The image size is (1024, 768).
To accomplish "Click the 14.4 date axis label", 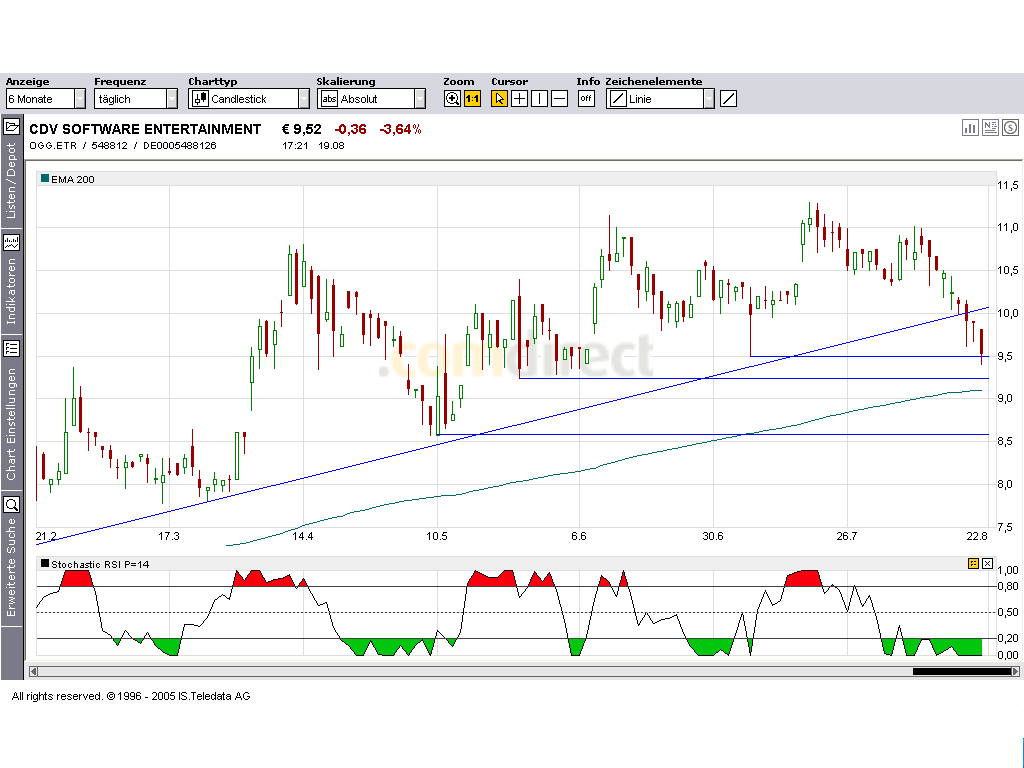I will click(302, 536).
